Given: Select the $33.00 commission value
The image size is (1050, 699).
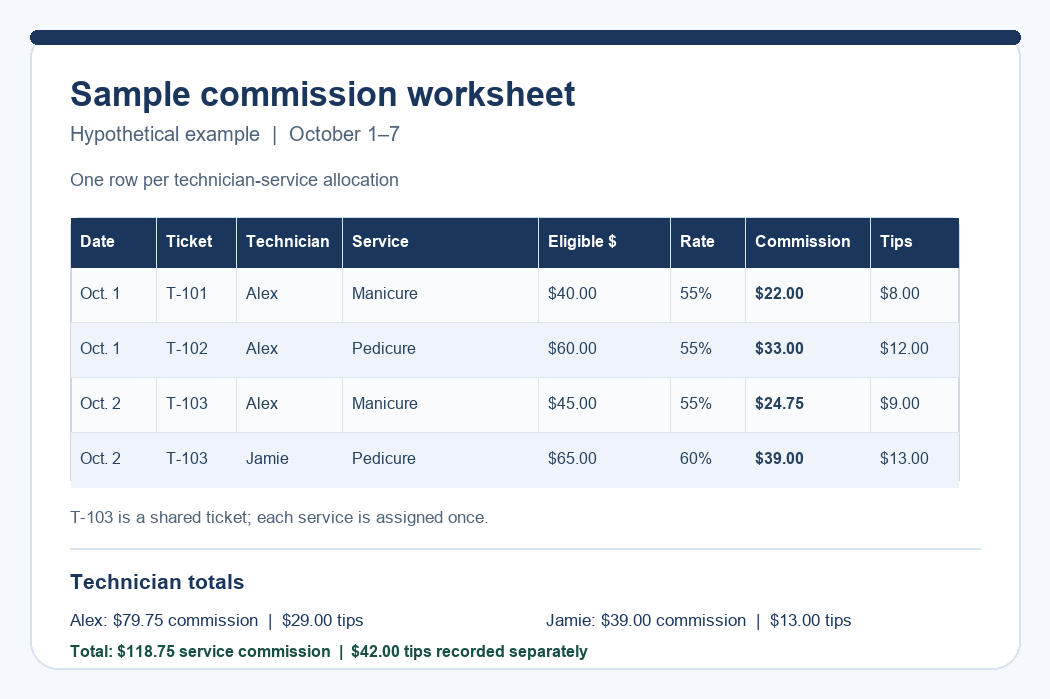Looking at the screenshot, I should pos(779,349).
